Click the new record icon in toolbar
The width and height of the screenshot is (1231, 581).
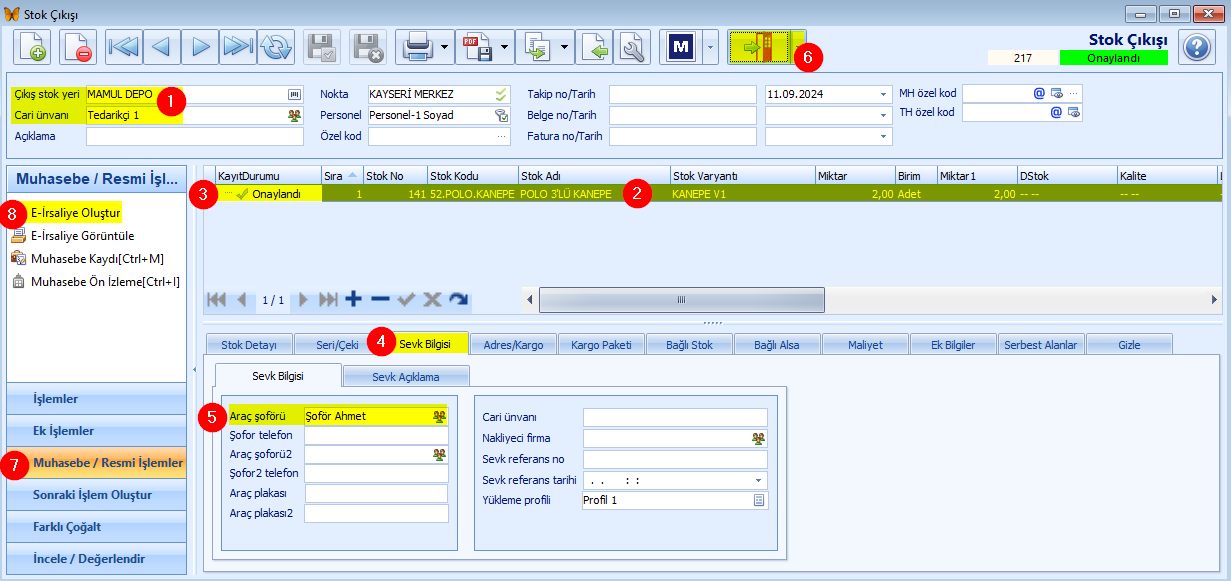[x=31, y=47]
